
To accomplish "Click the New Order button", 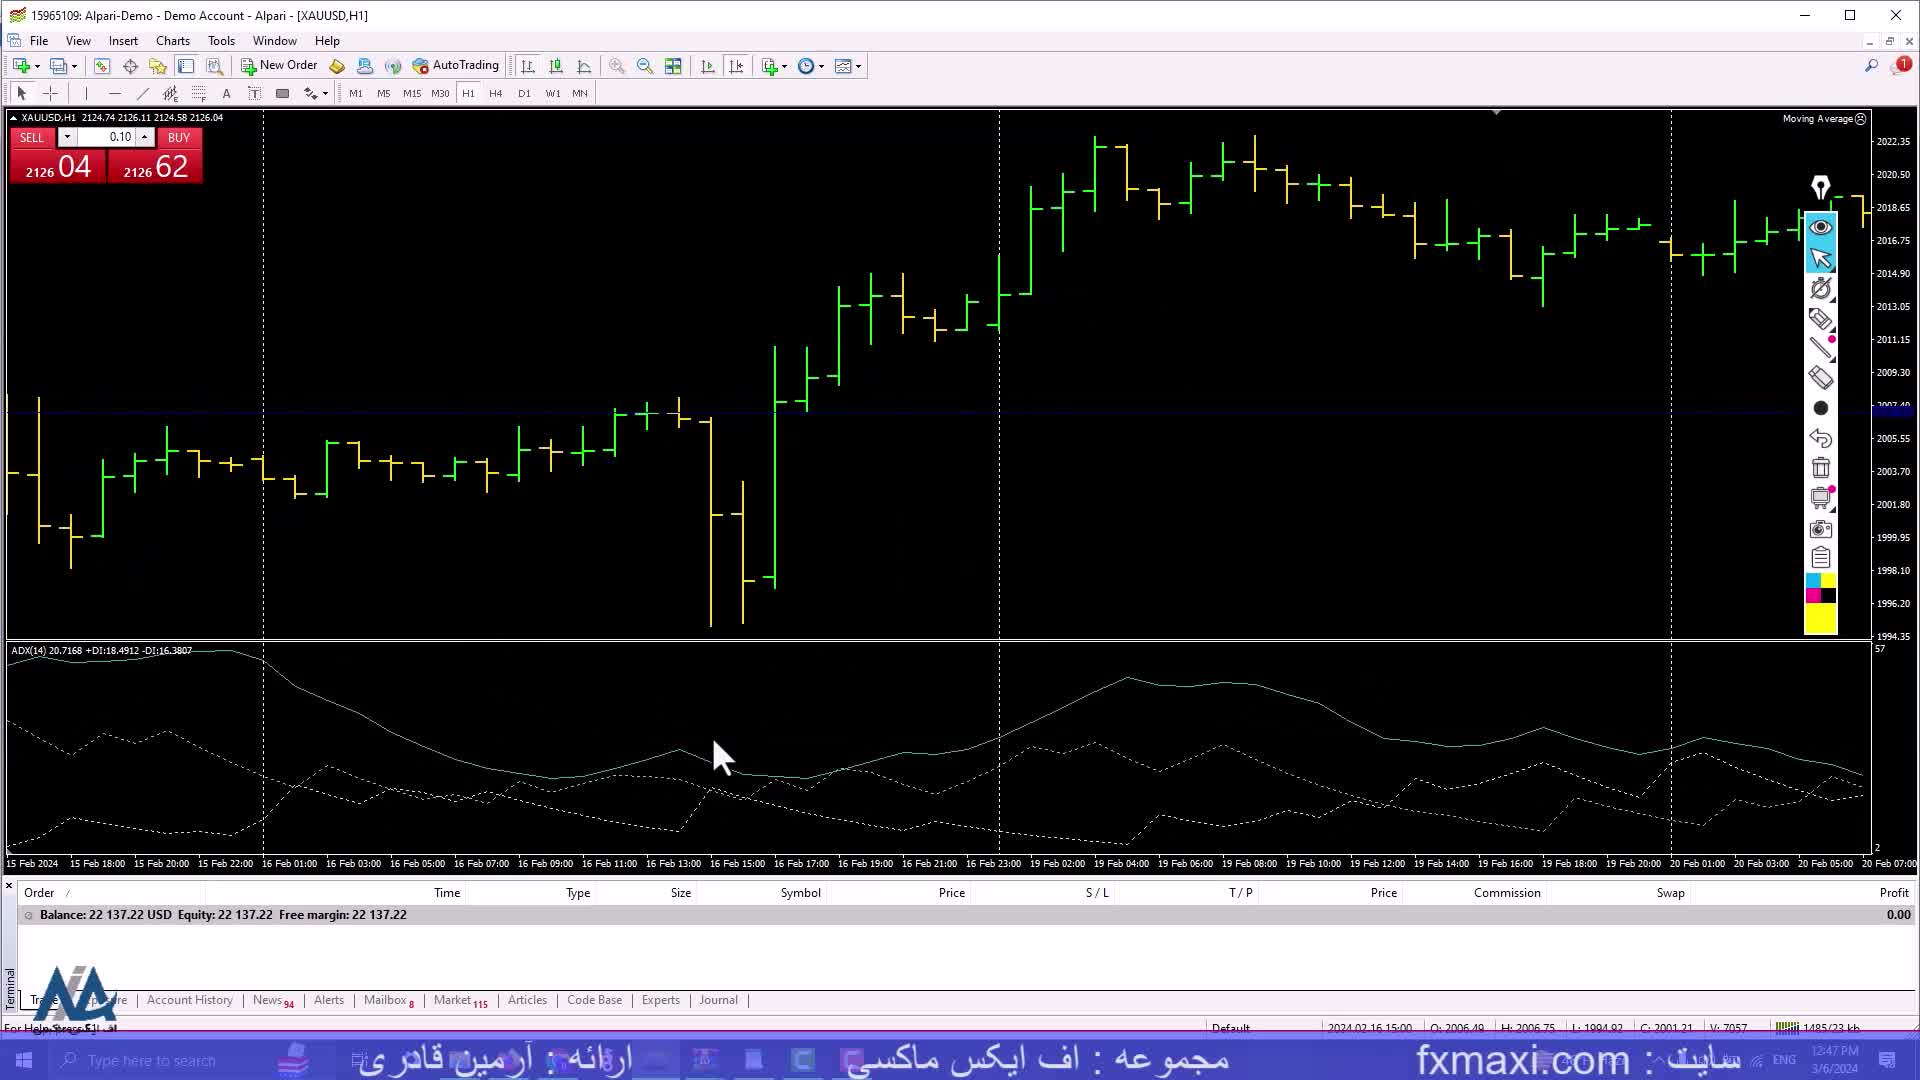I will pos(279,66).
